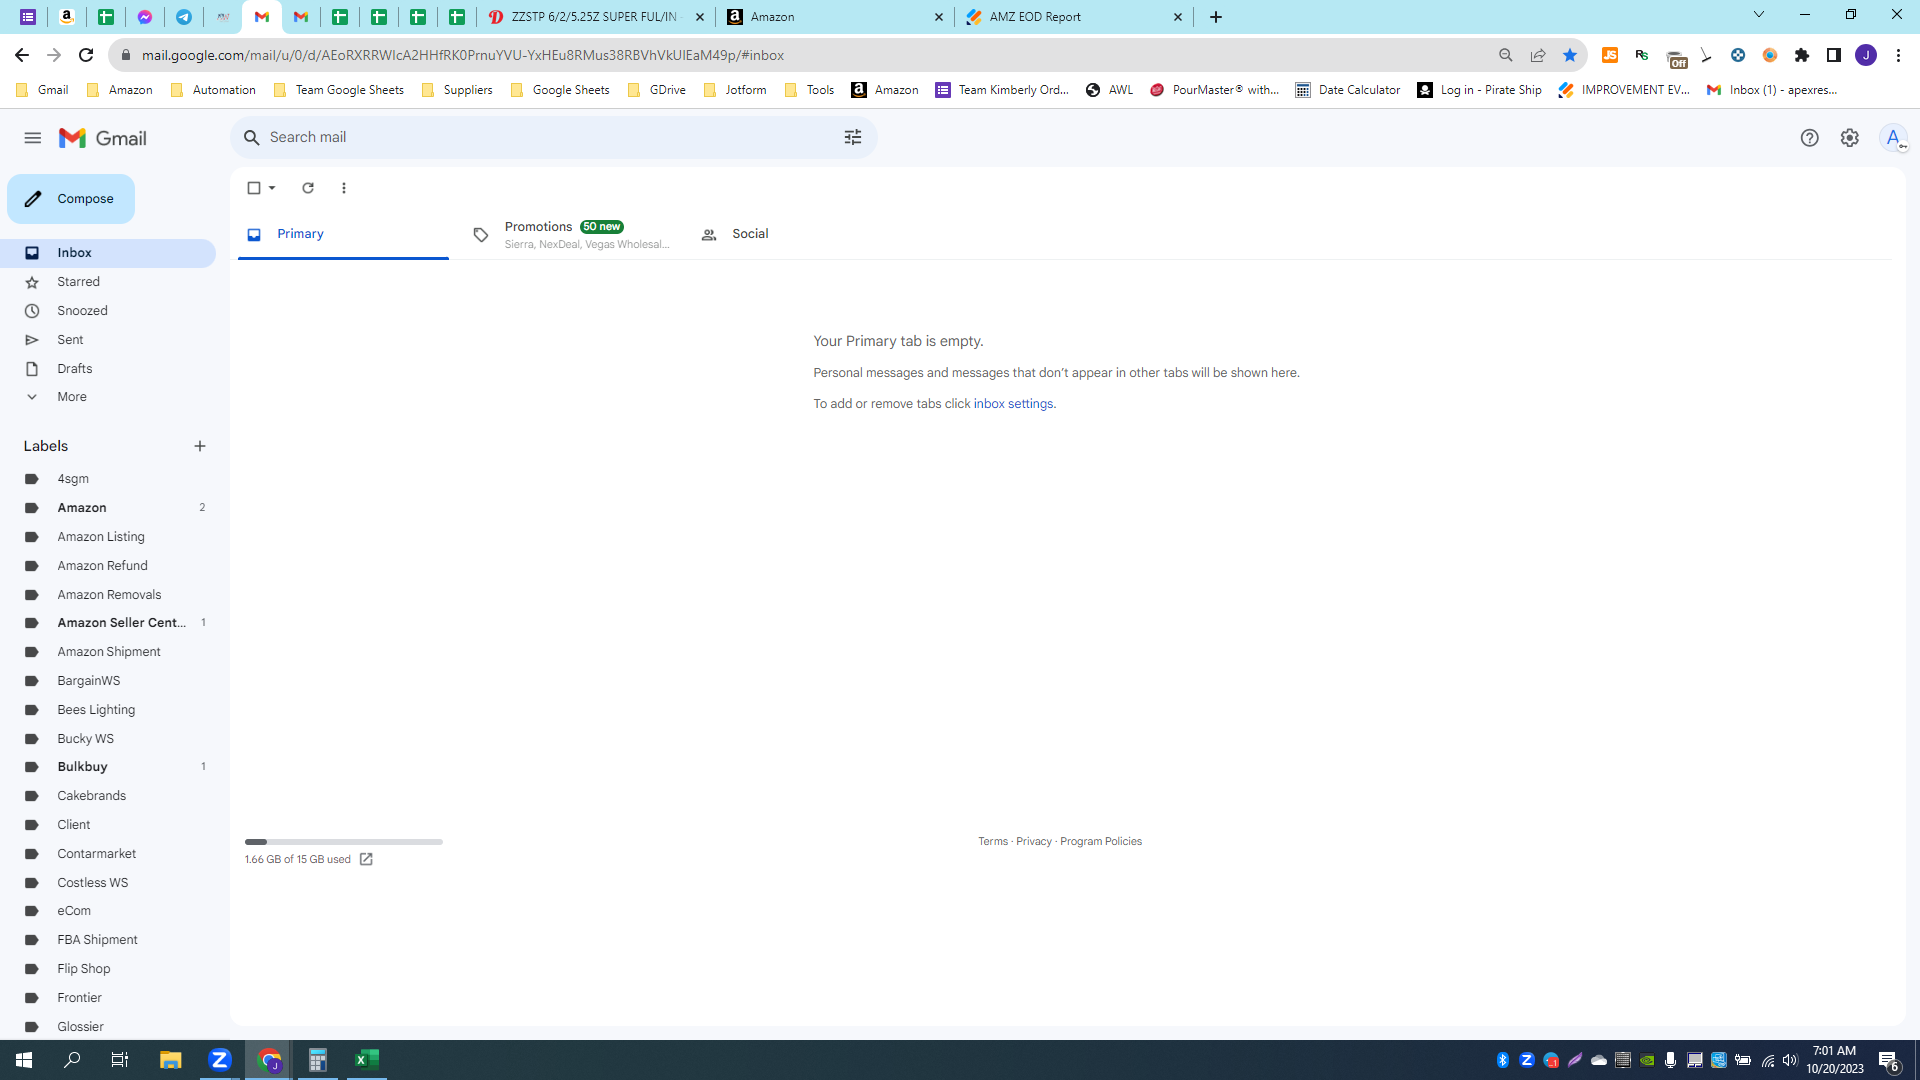This screenshot has height=1080, width=1920.
Task: Open the Bulkbuy label
Action: (x=108, y=767)
